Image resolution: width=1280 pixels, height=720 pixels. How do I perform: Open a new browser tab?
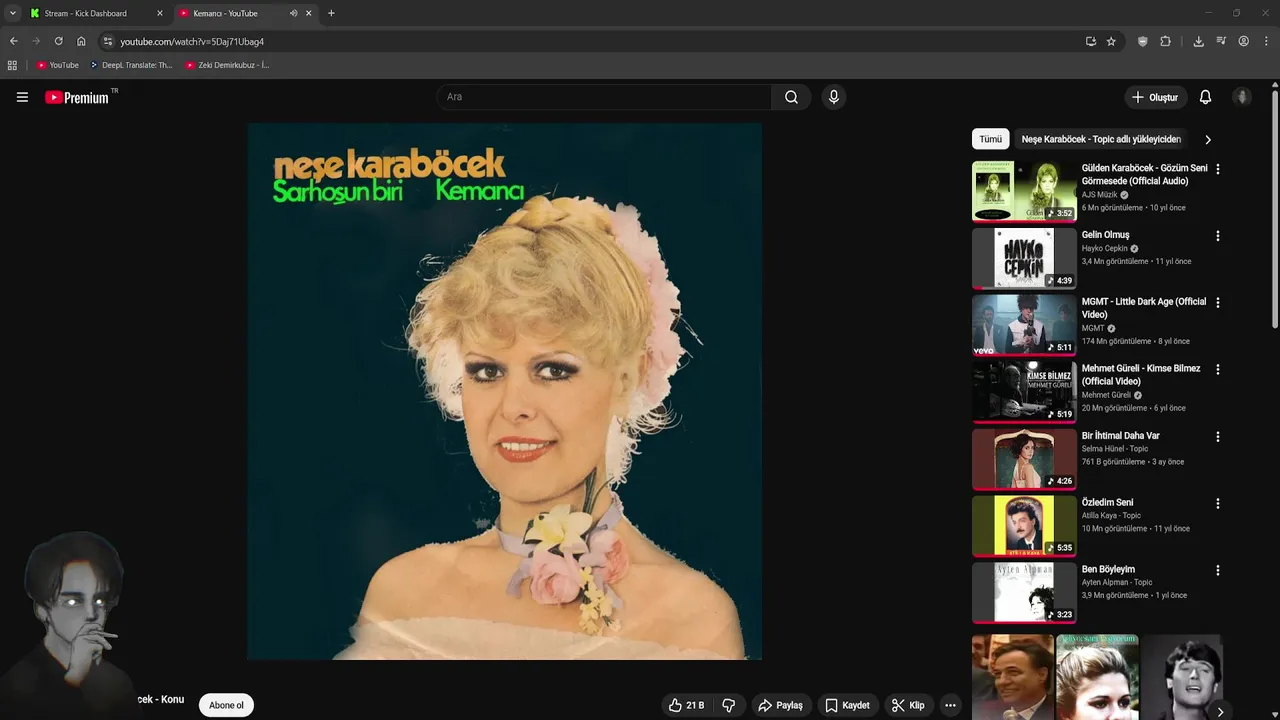pos(331,13)
